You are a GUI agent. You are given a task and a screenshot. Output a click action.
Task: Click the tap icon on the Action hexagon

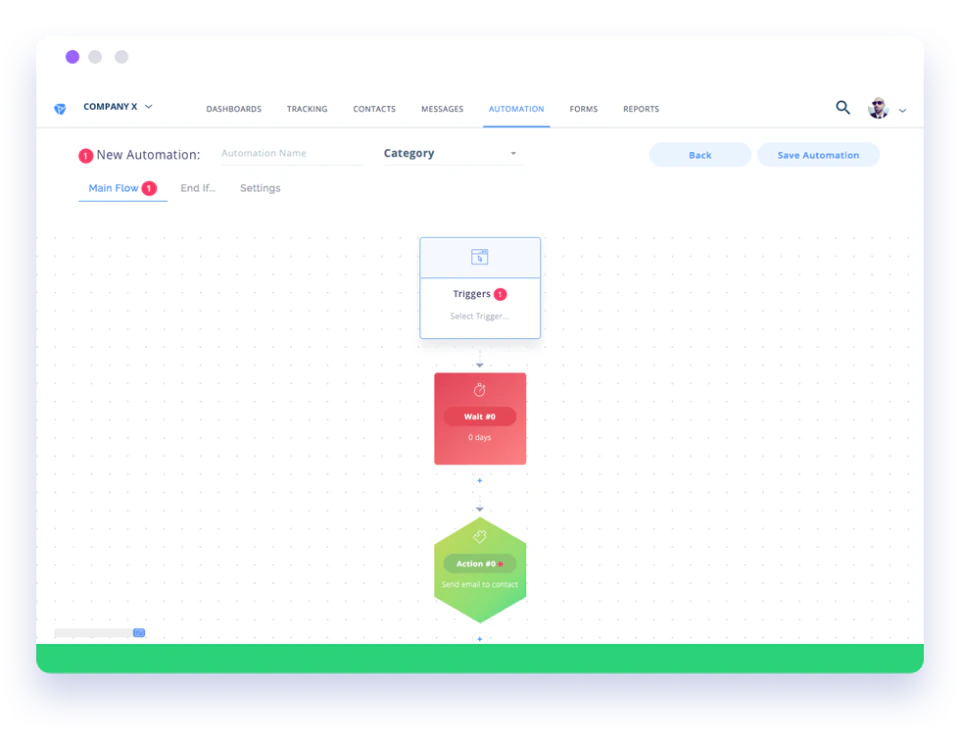[479, 537]
